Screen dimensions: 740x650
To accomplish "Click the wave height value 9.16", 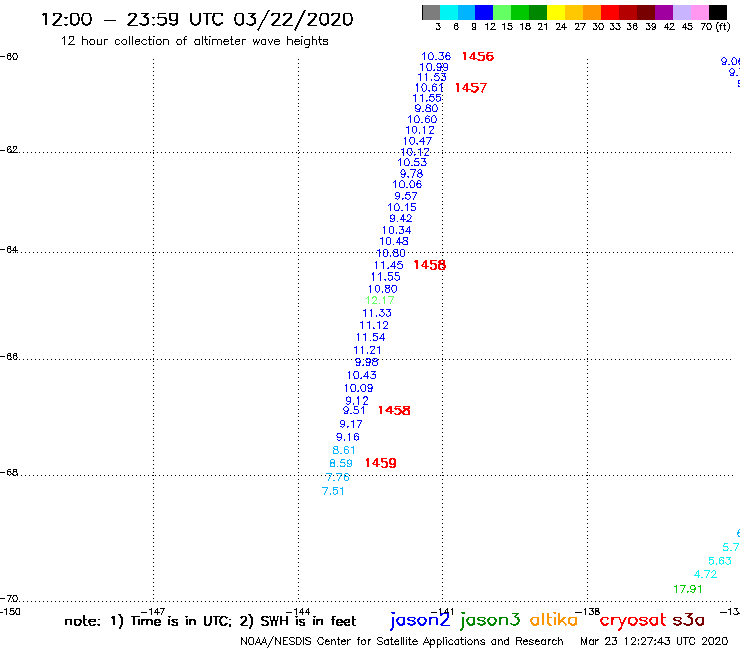I will [347, 437].
